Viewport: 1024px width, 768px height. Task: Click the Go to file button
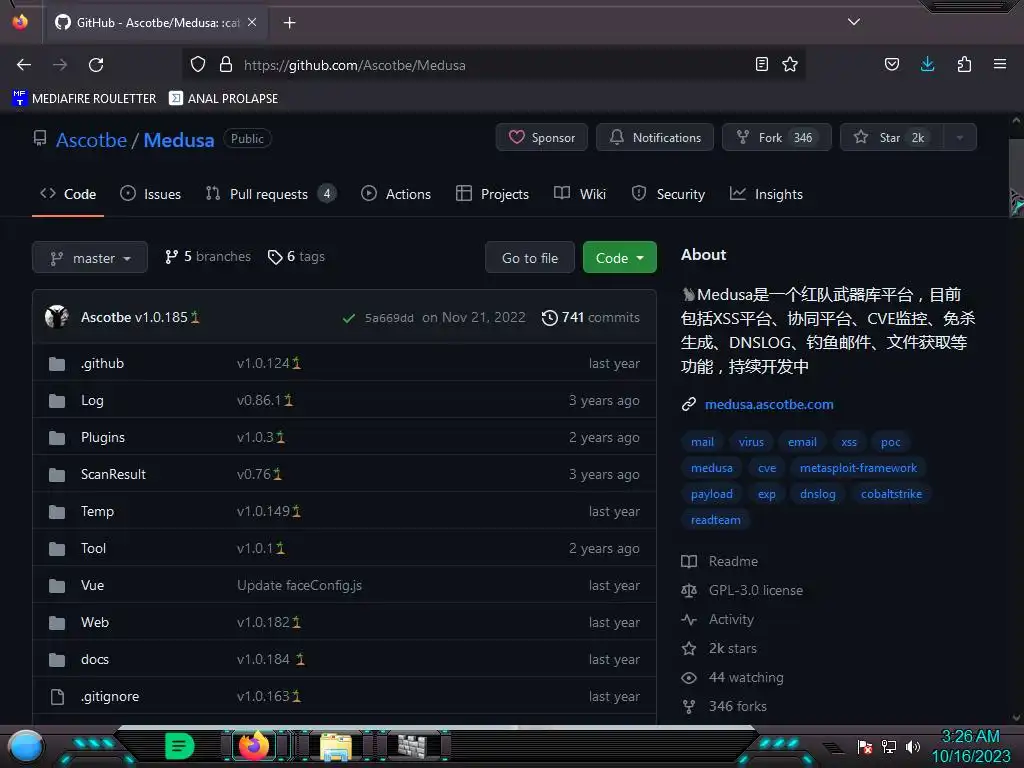530,257
